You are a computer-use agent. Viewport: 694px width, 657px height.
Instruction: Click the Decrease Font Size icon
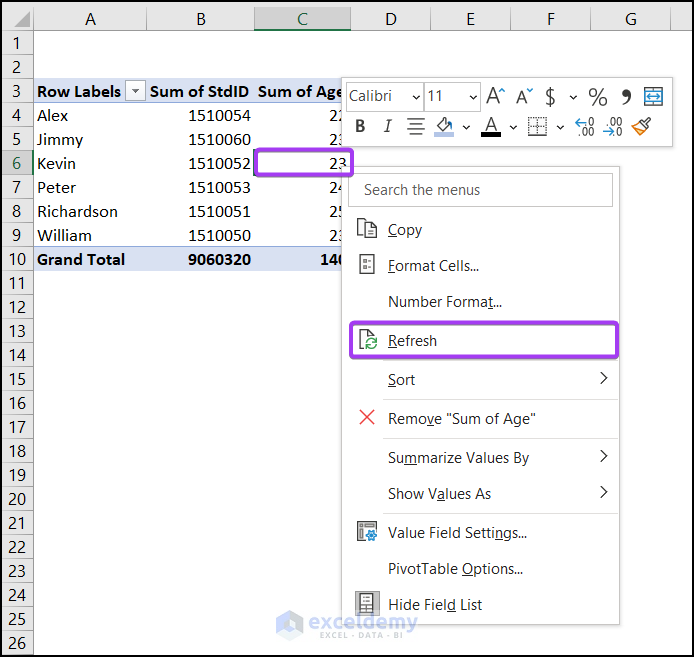523,97
